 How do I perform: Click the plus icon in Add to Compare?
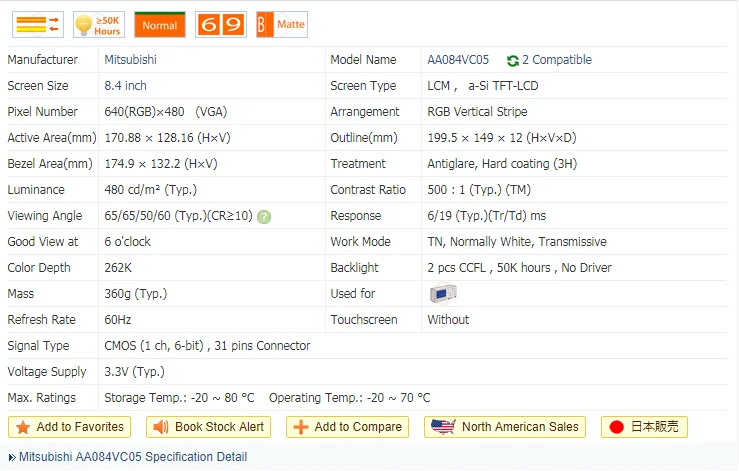point(301,427)
